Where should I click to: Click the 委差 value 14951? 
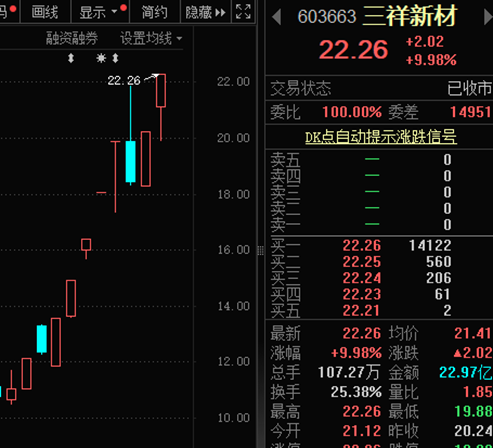tap(471, 112)
